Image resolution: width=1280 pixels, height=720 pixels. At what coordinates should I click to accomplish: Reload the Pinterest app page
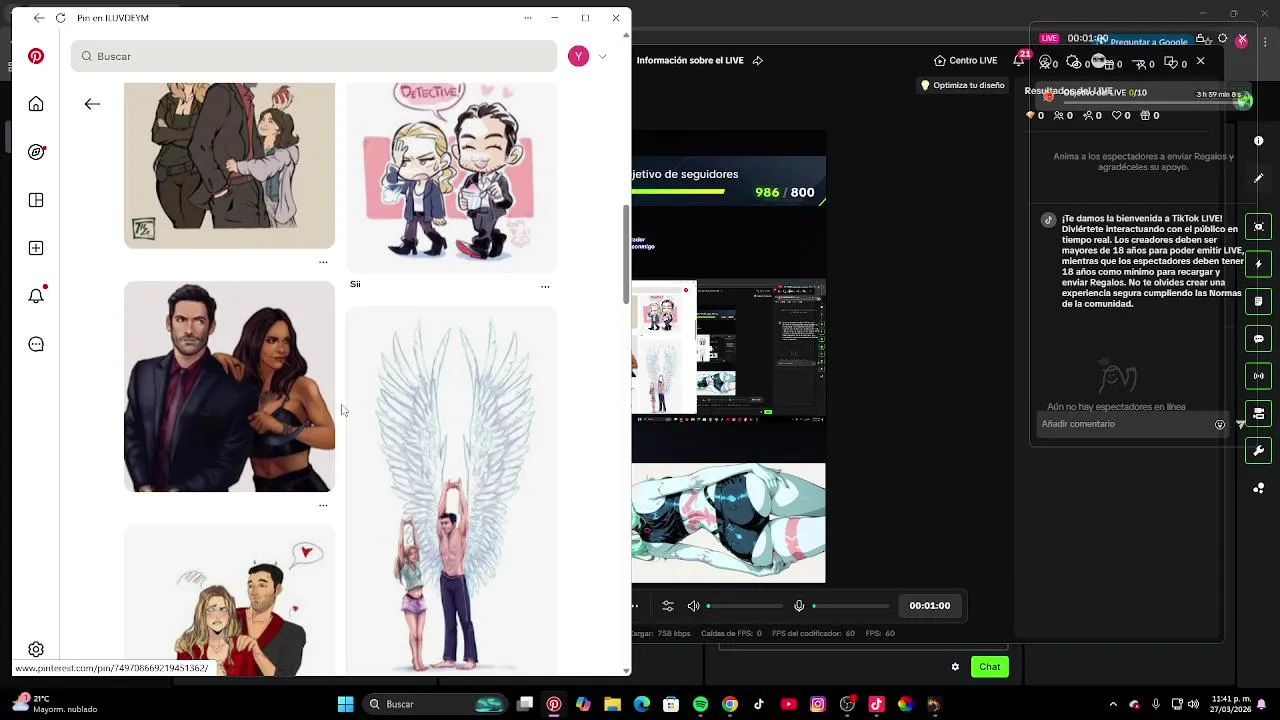click(60, 18)
